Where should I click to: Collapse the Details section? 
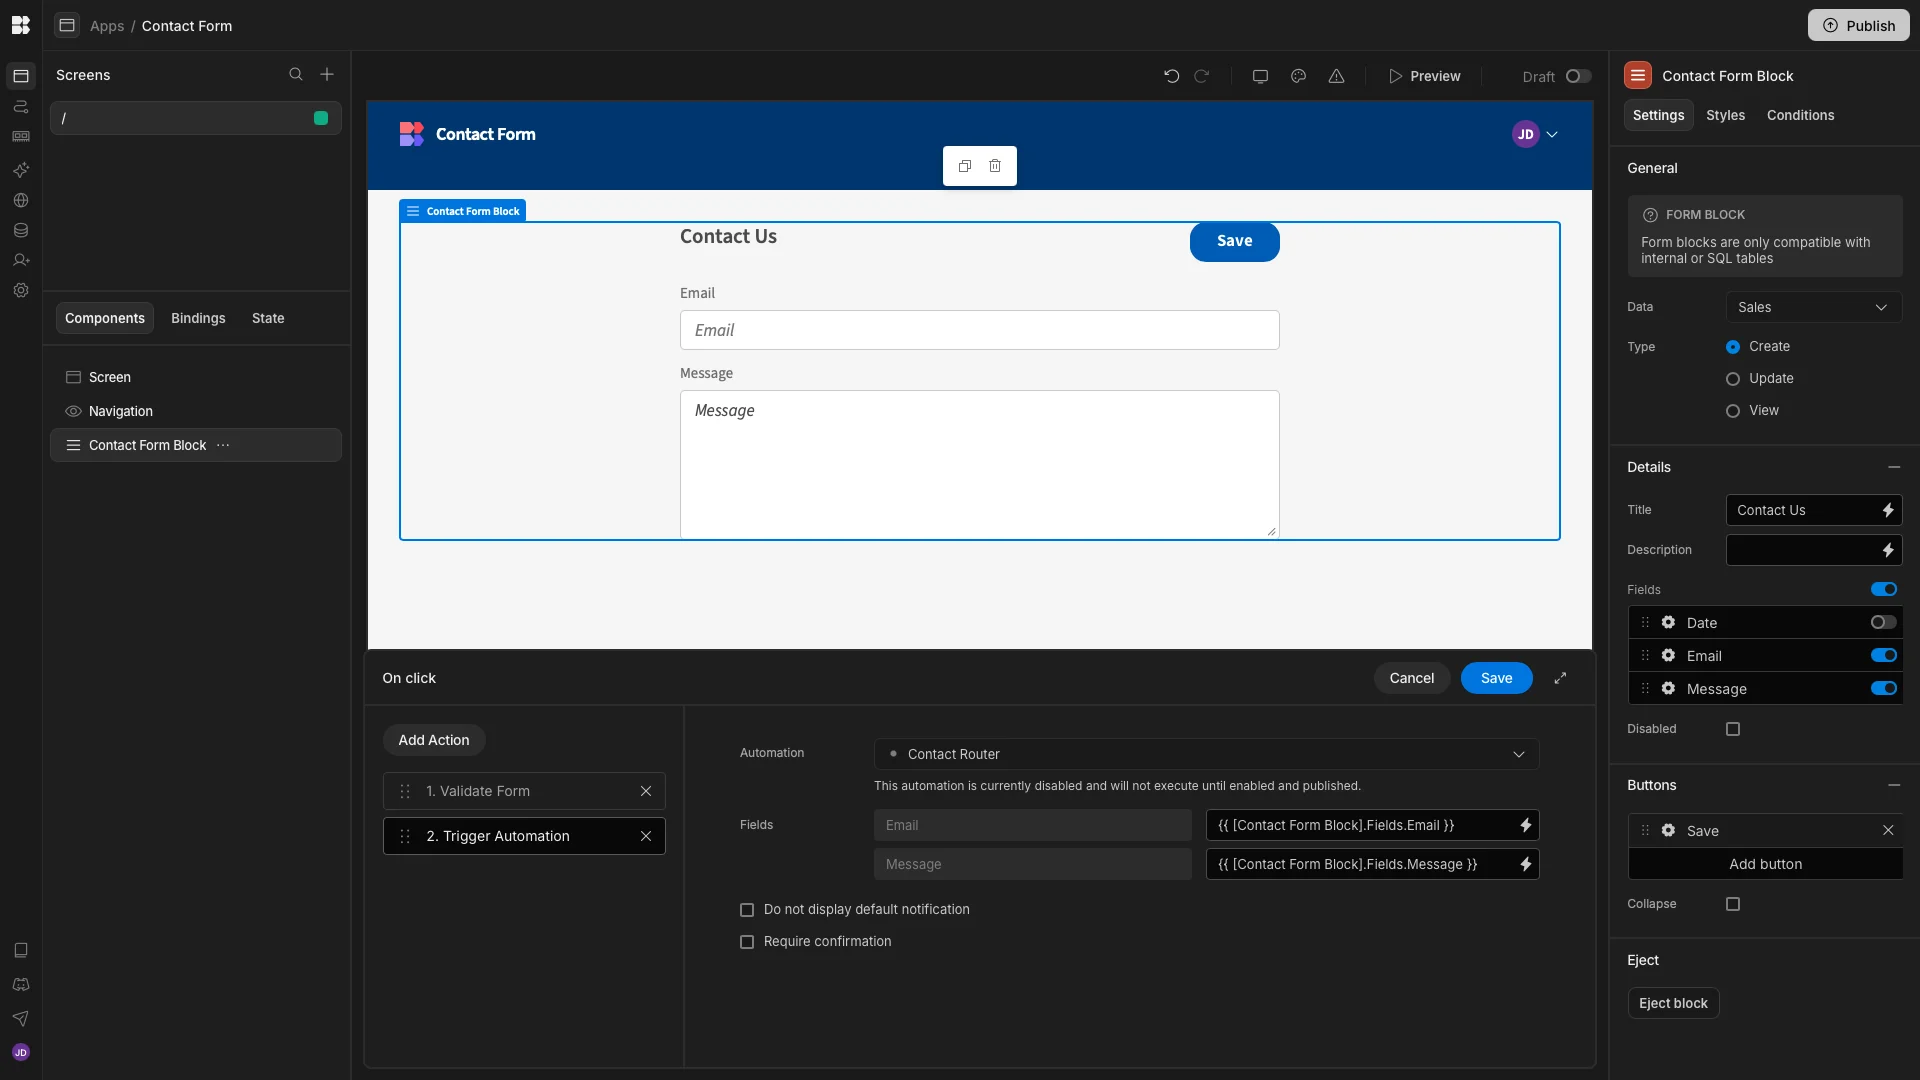pos(1893,467)
